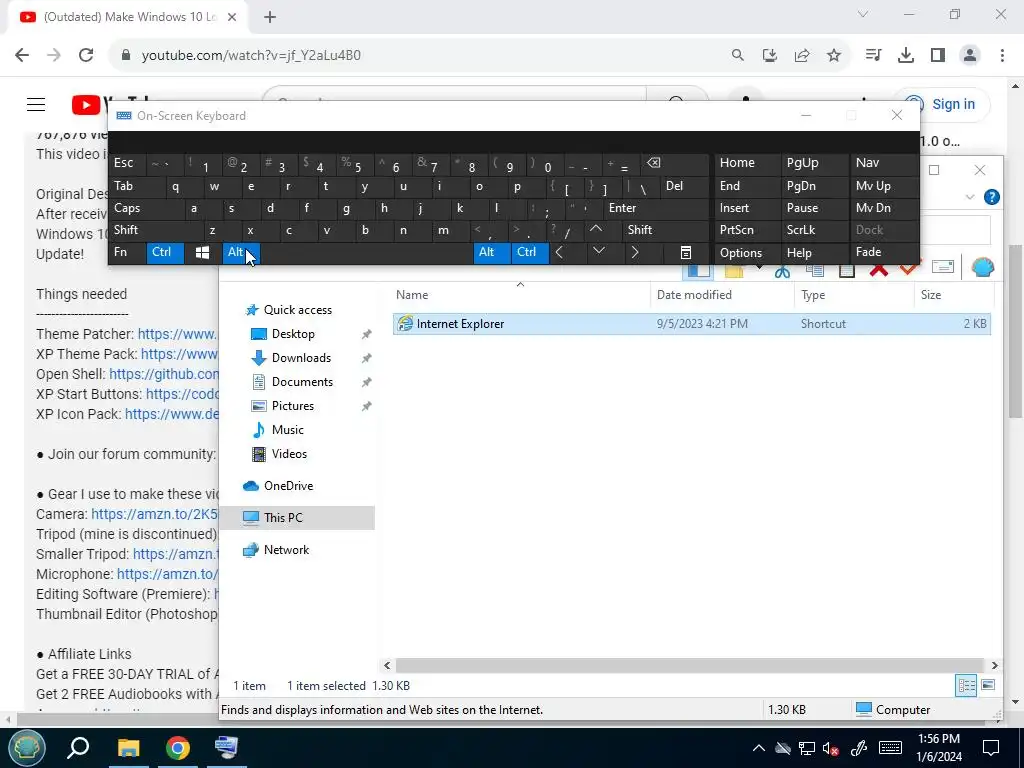
Task: Open Chrome side panel icon
Action: pos(938,56)
